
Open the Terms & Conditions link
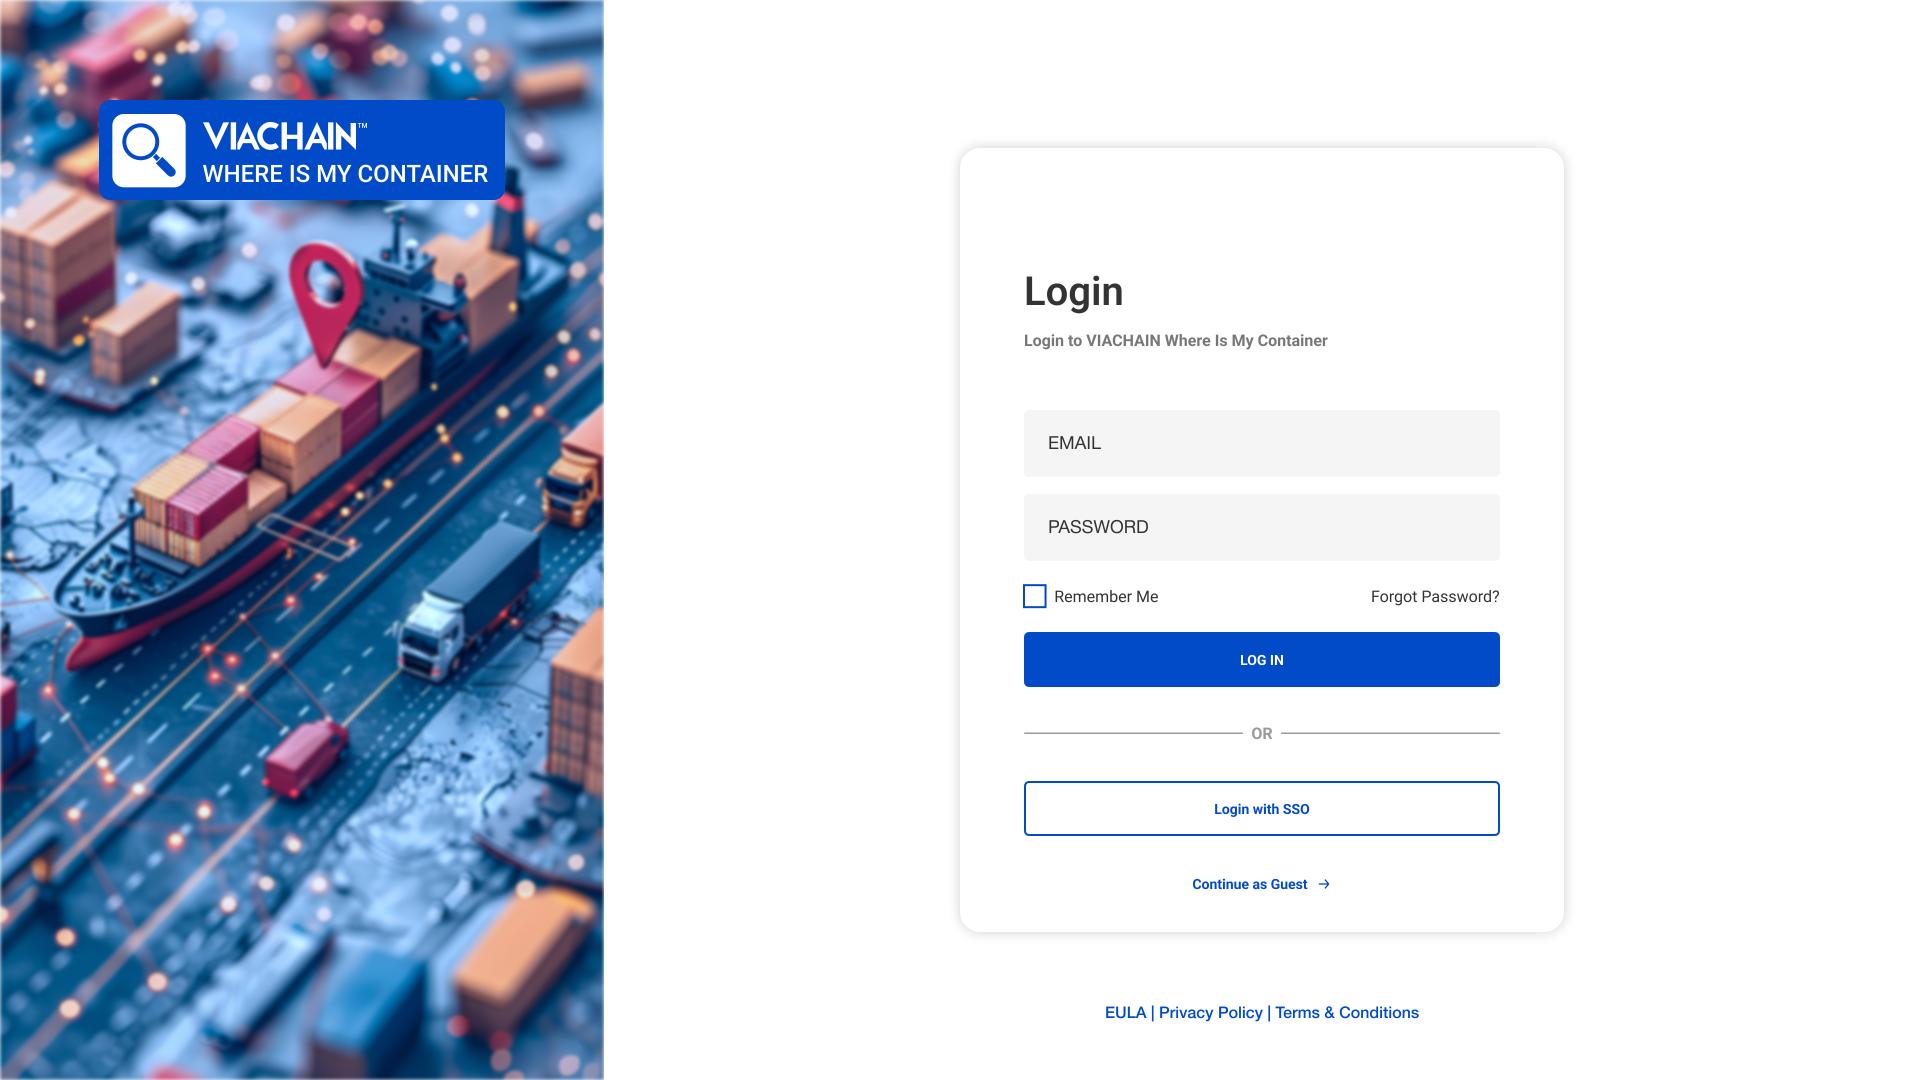(1347, 1013)
